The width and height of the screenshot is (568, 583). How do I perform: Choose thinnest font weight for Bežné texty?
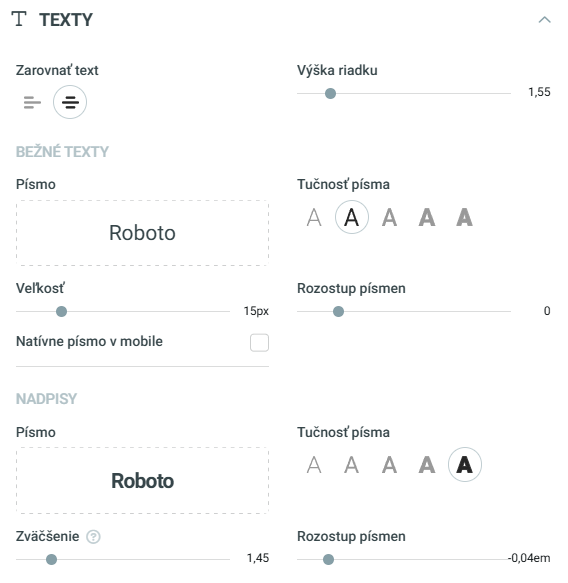point(314,217)
